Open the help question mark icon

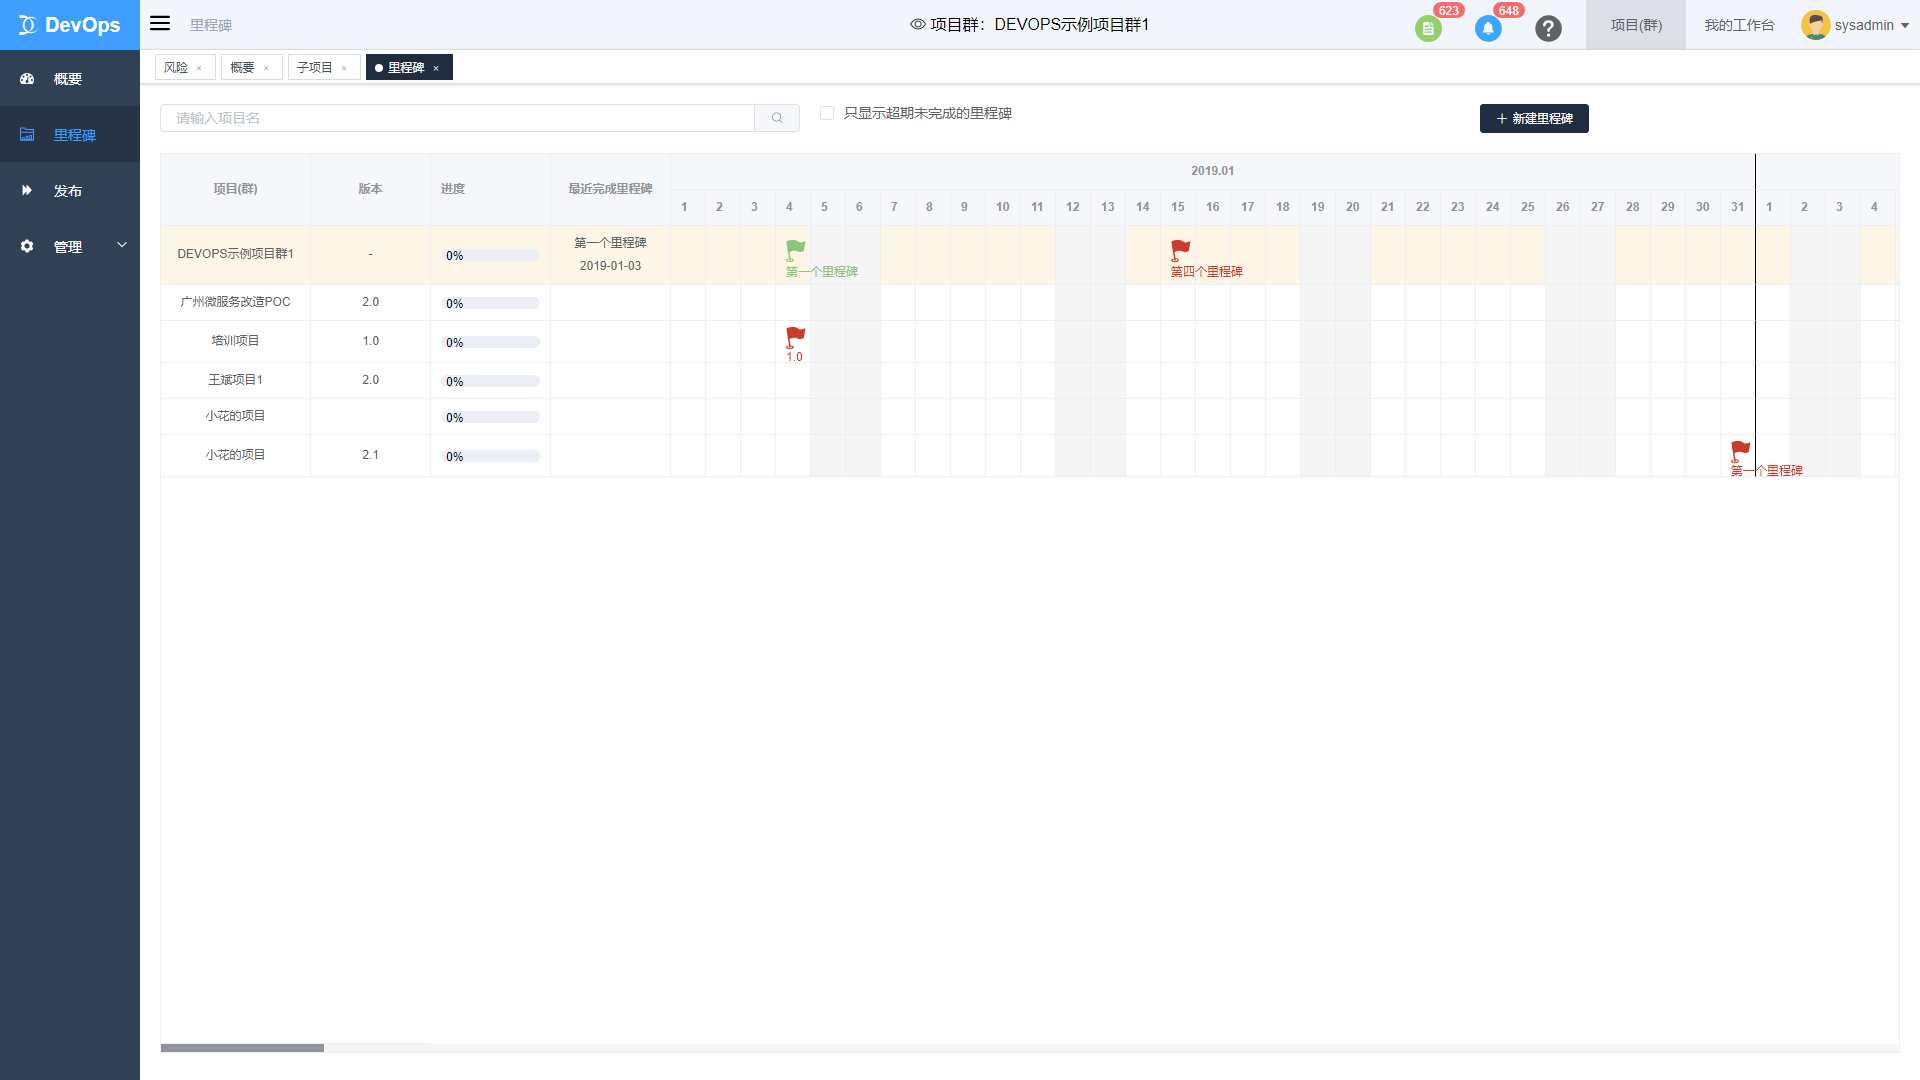(x=1548, y=29)
